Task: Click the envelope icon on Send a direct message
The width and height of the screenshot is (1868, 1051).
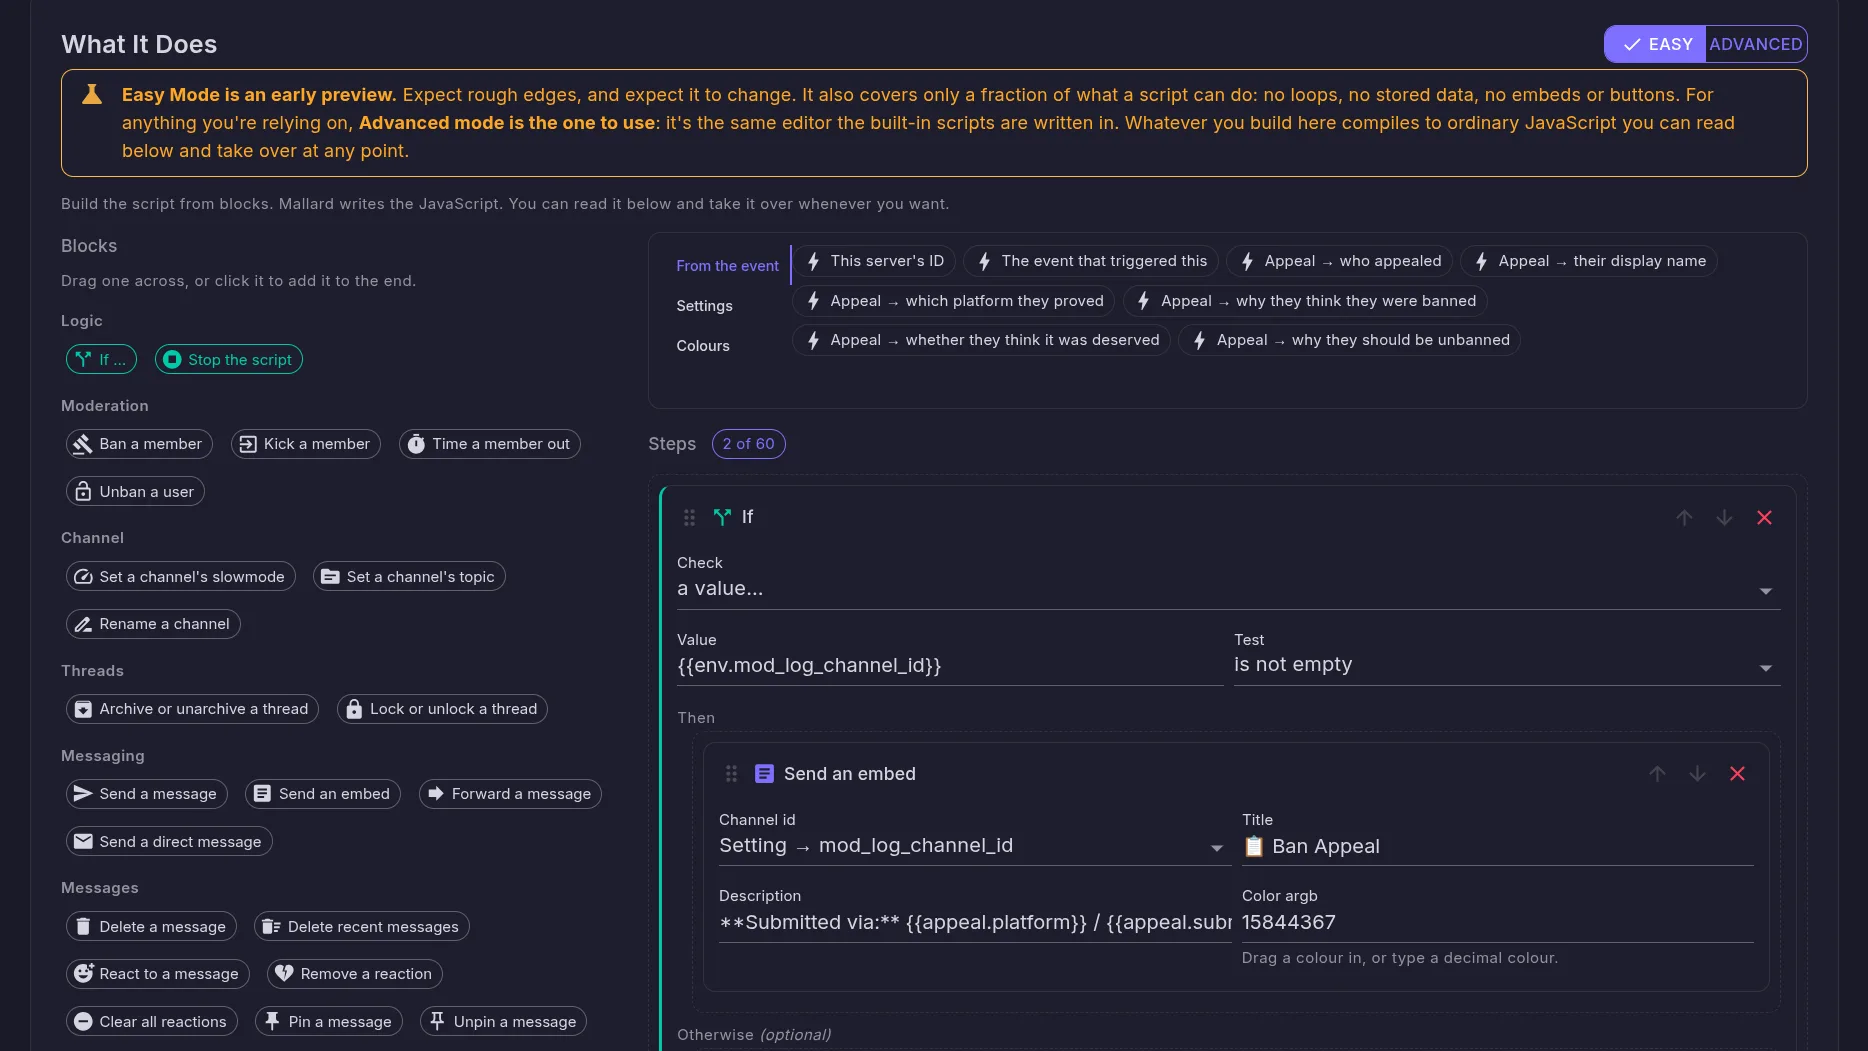Action: pyautogui.click(x=83, y=842)
